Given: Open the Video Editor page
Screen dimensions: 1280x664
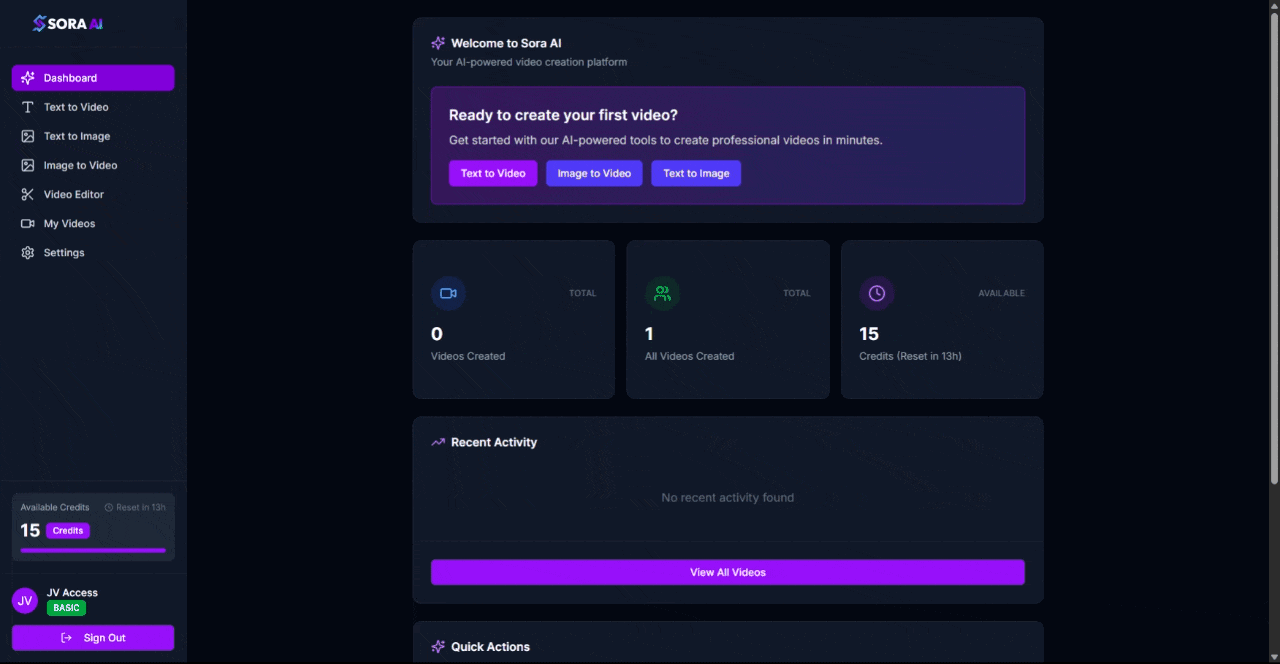Looking at the screenshot, I should pos(73,194).
